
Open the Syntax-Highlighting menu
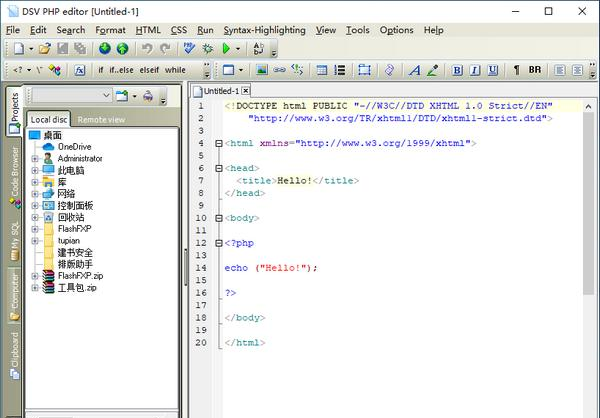(263, 30)
